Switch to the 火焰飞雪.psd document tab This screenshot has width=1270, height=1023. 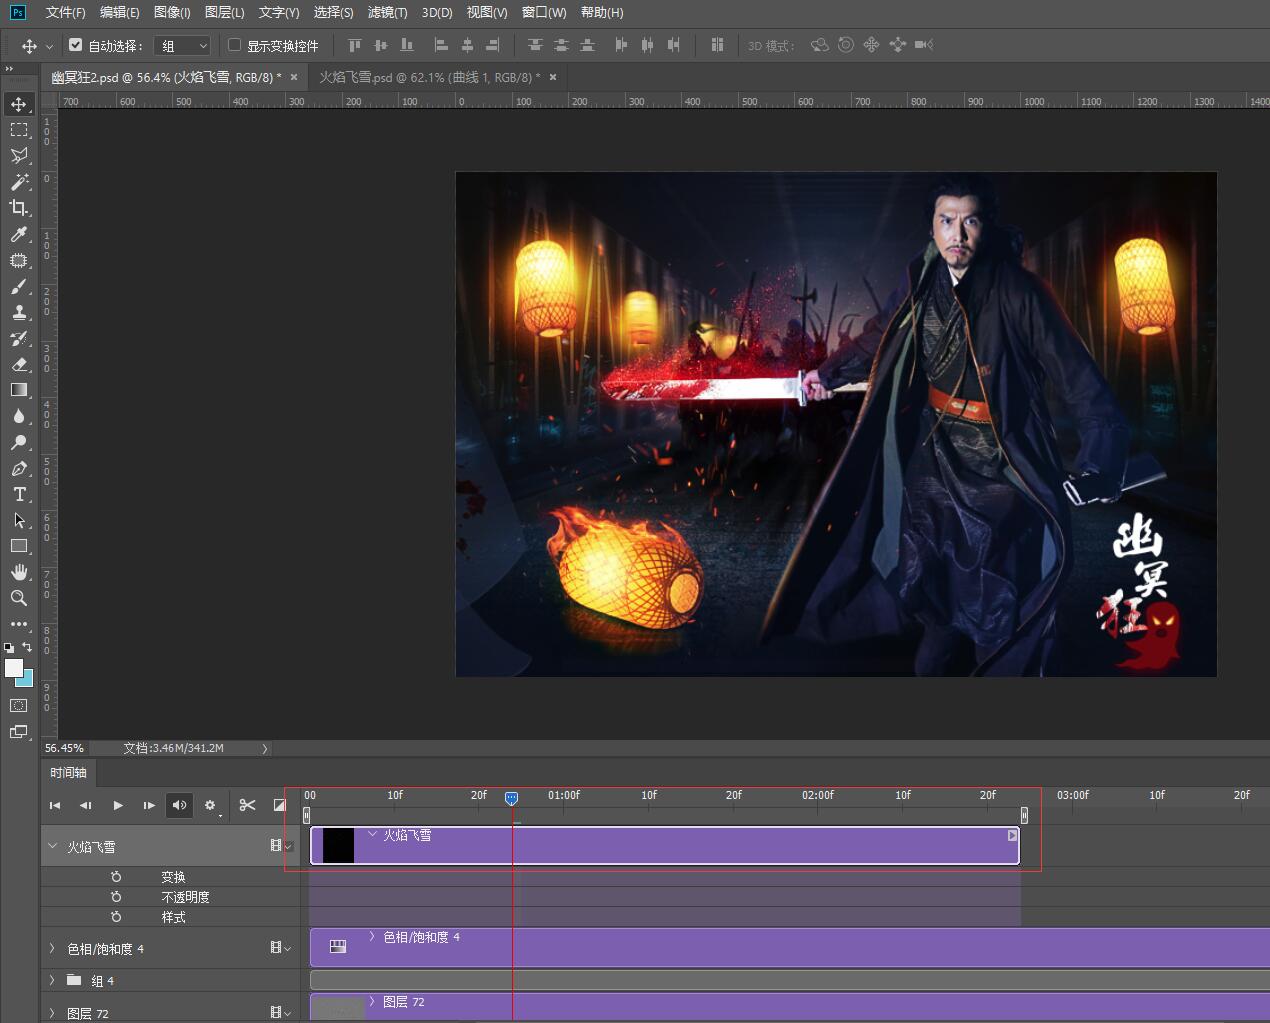click(x=429, y=77)
